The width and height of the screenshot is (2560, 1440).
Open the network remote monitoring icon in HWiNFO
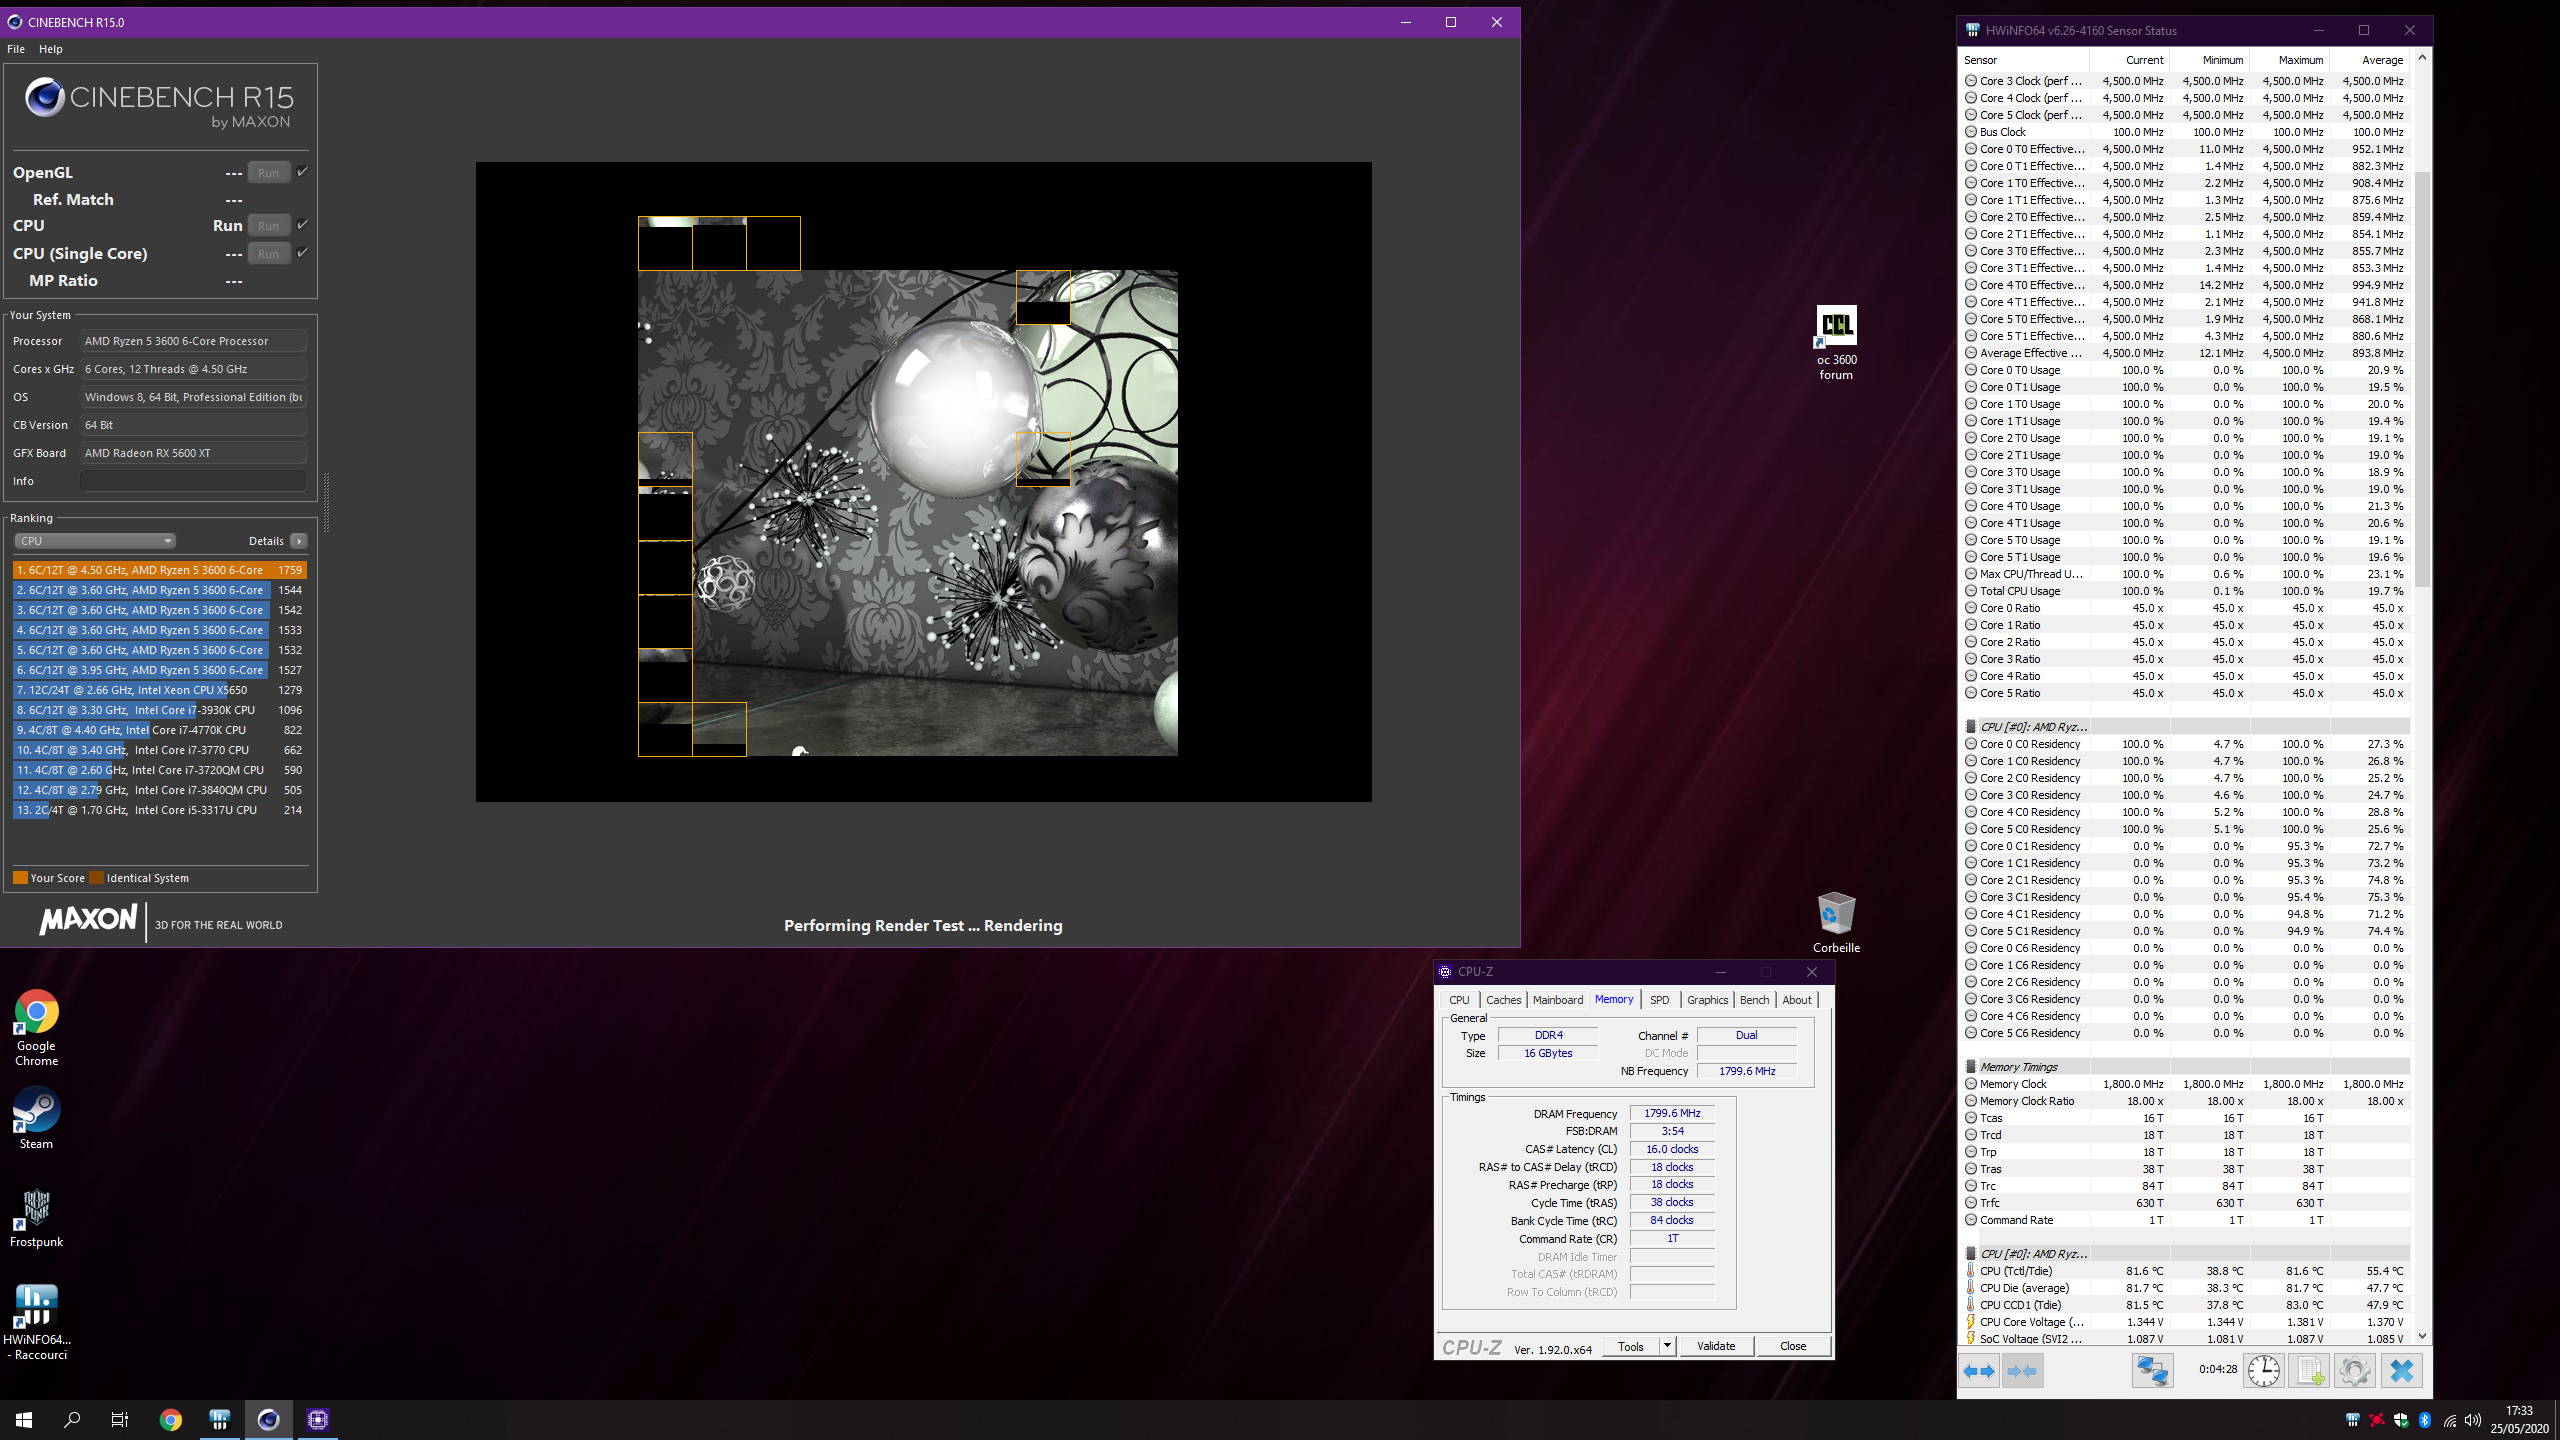[2152, 1370]
